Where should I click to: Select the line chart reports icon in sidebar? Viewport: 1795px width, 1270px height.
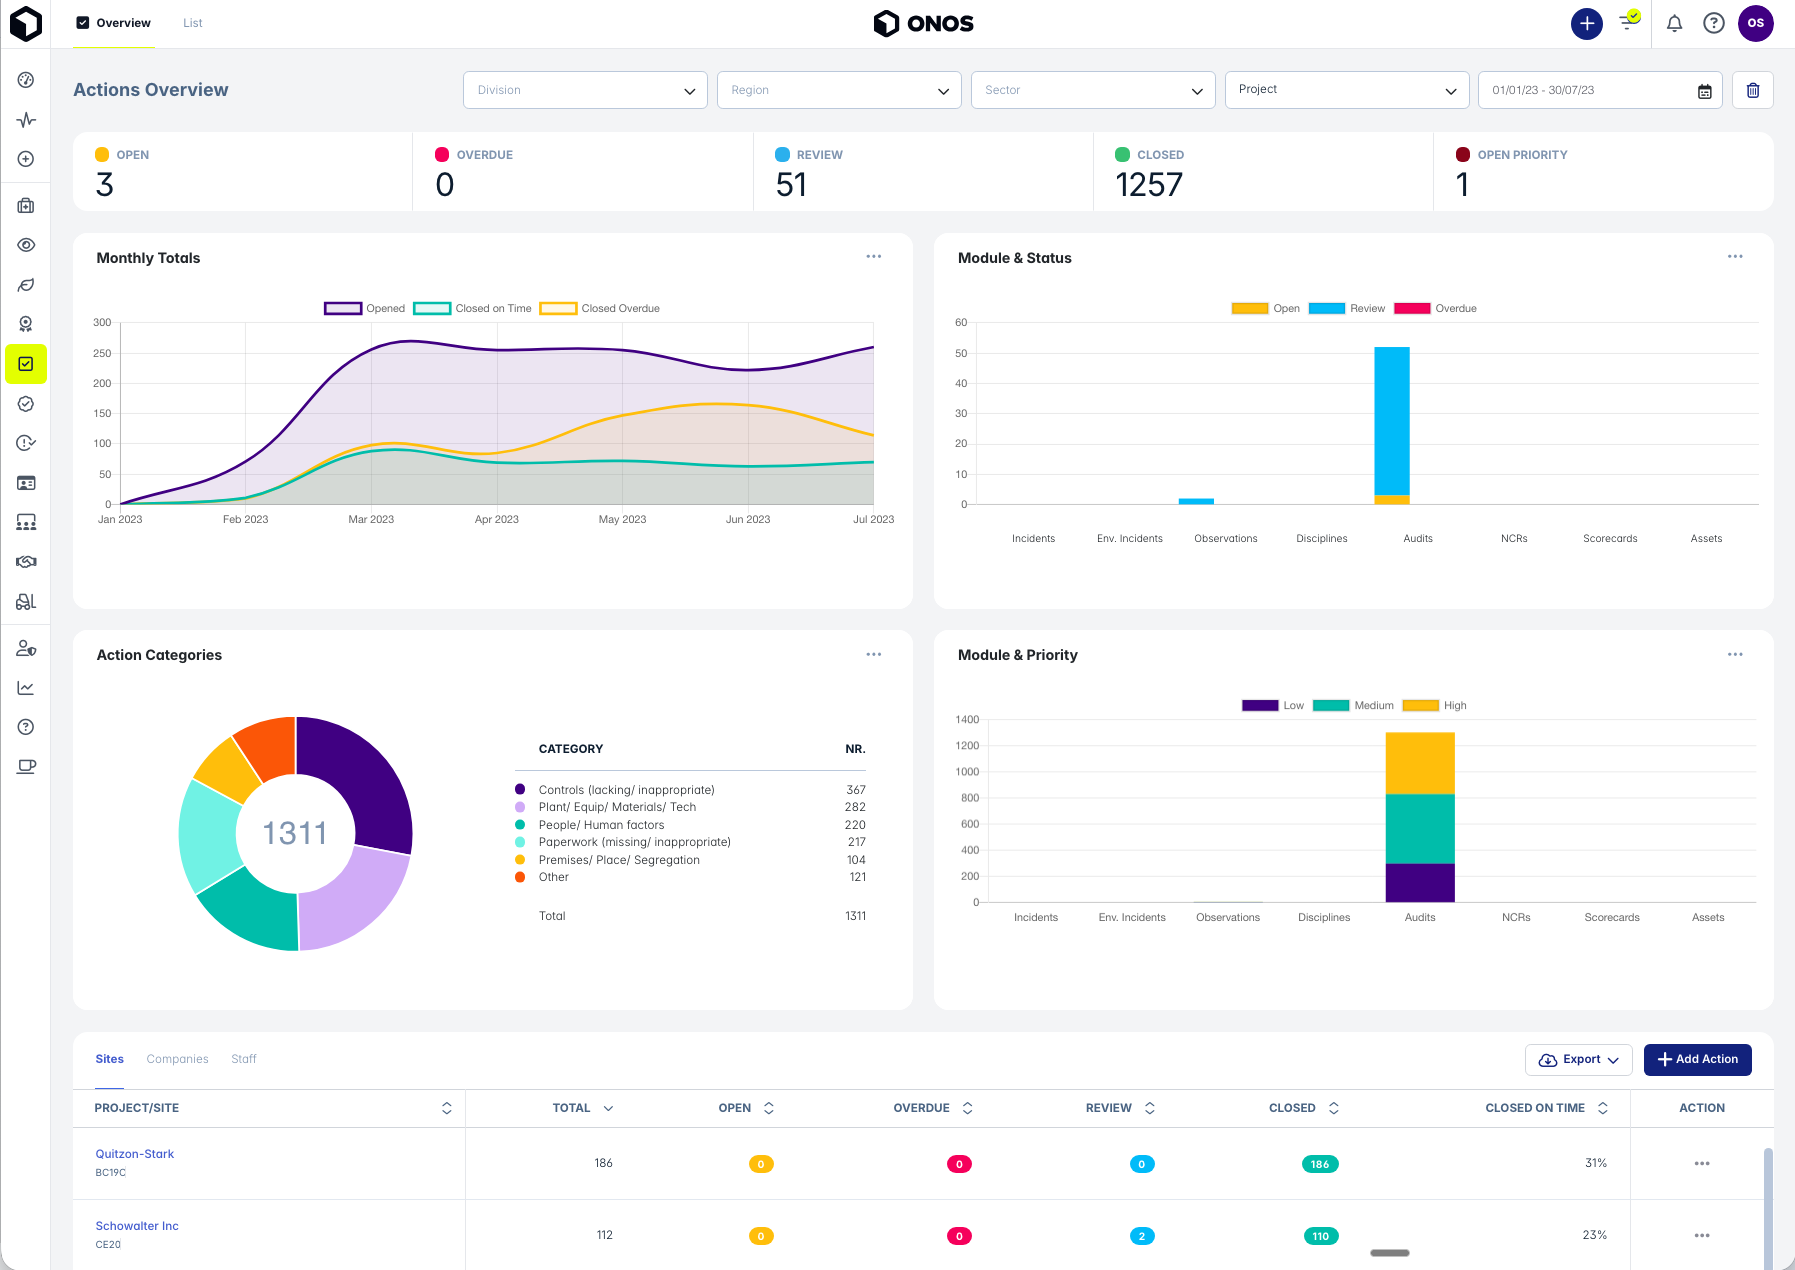26,687
